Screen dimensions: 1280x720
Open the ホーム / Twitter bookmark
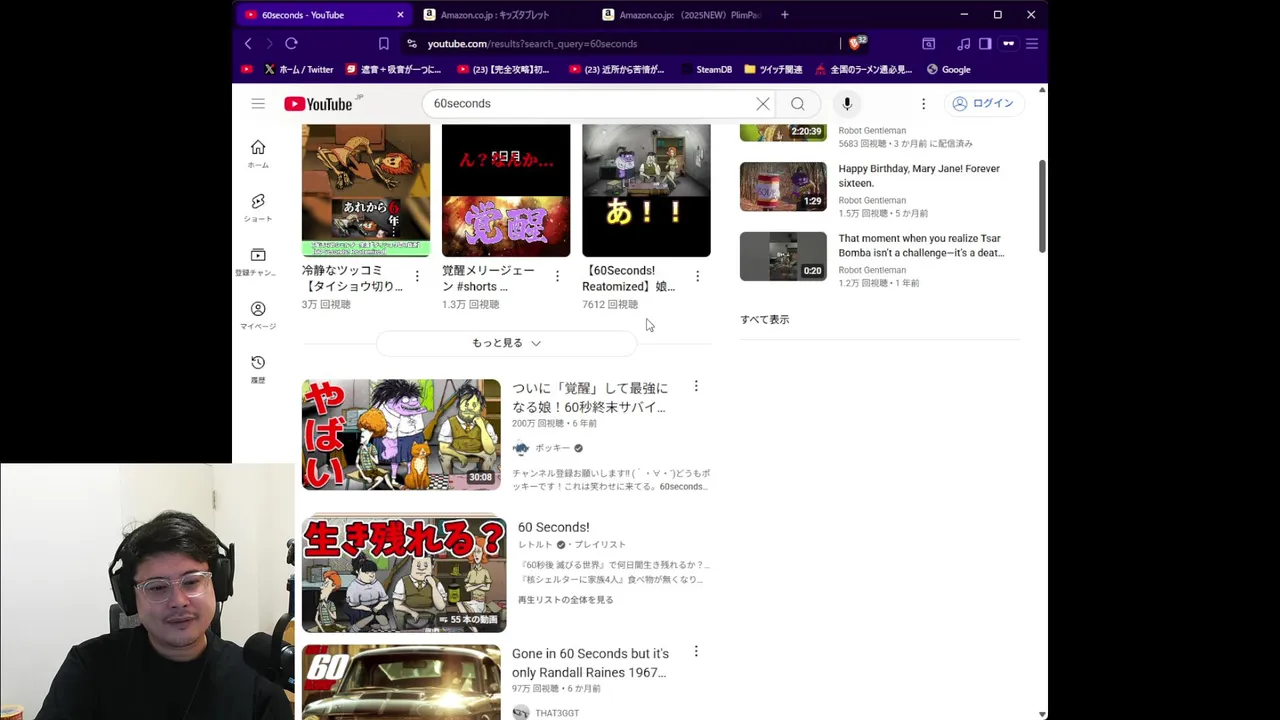(x=299, y=69)
